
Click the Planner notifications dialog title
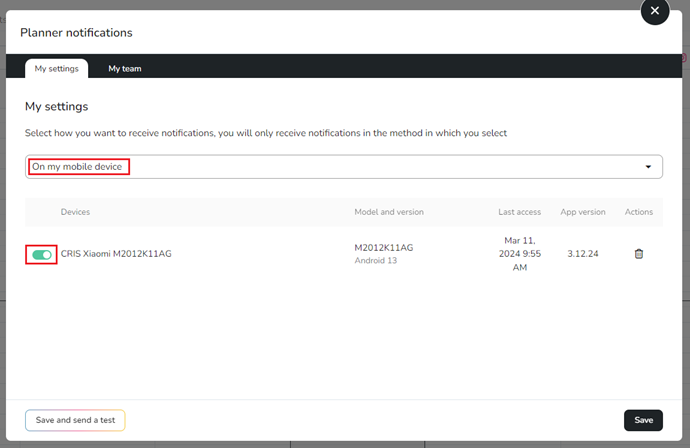76,33
